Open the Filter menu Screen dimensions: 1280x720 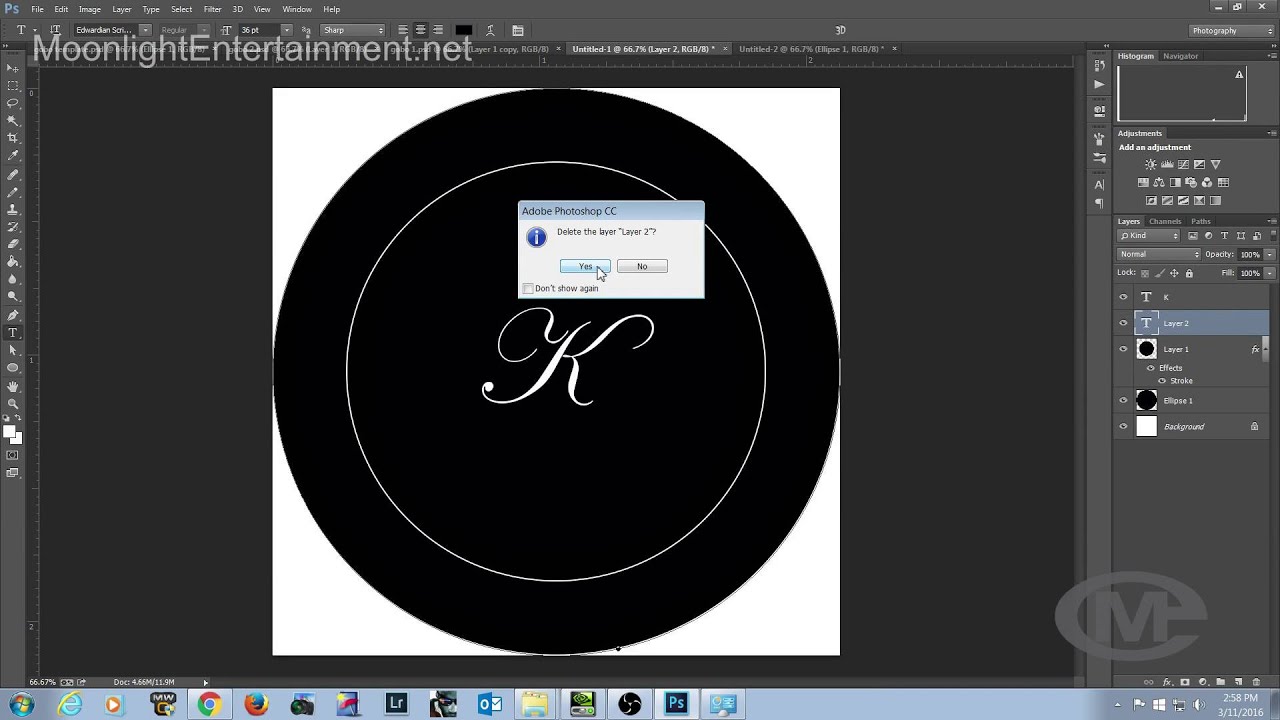212,9
